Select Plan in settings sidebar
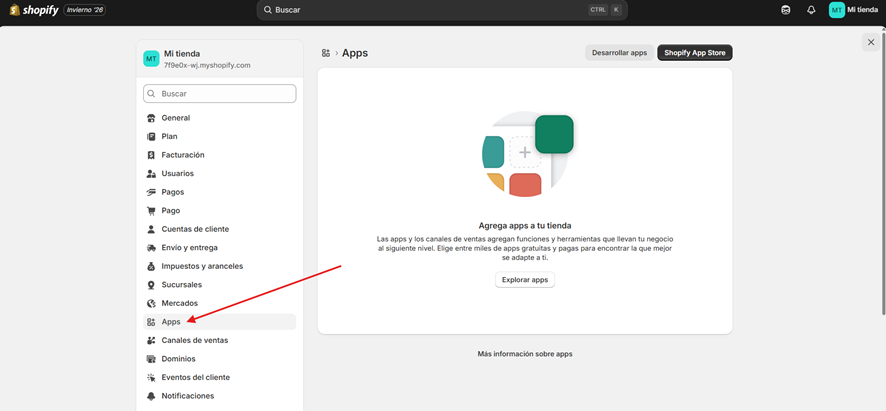Screen dimensions: 886x411 click(x=170, y=137)
